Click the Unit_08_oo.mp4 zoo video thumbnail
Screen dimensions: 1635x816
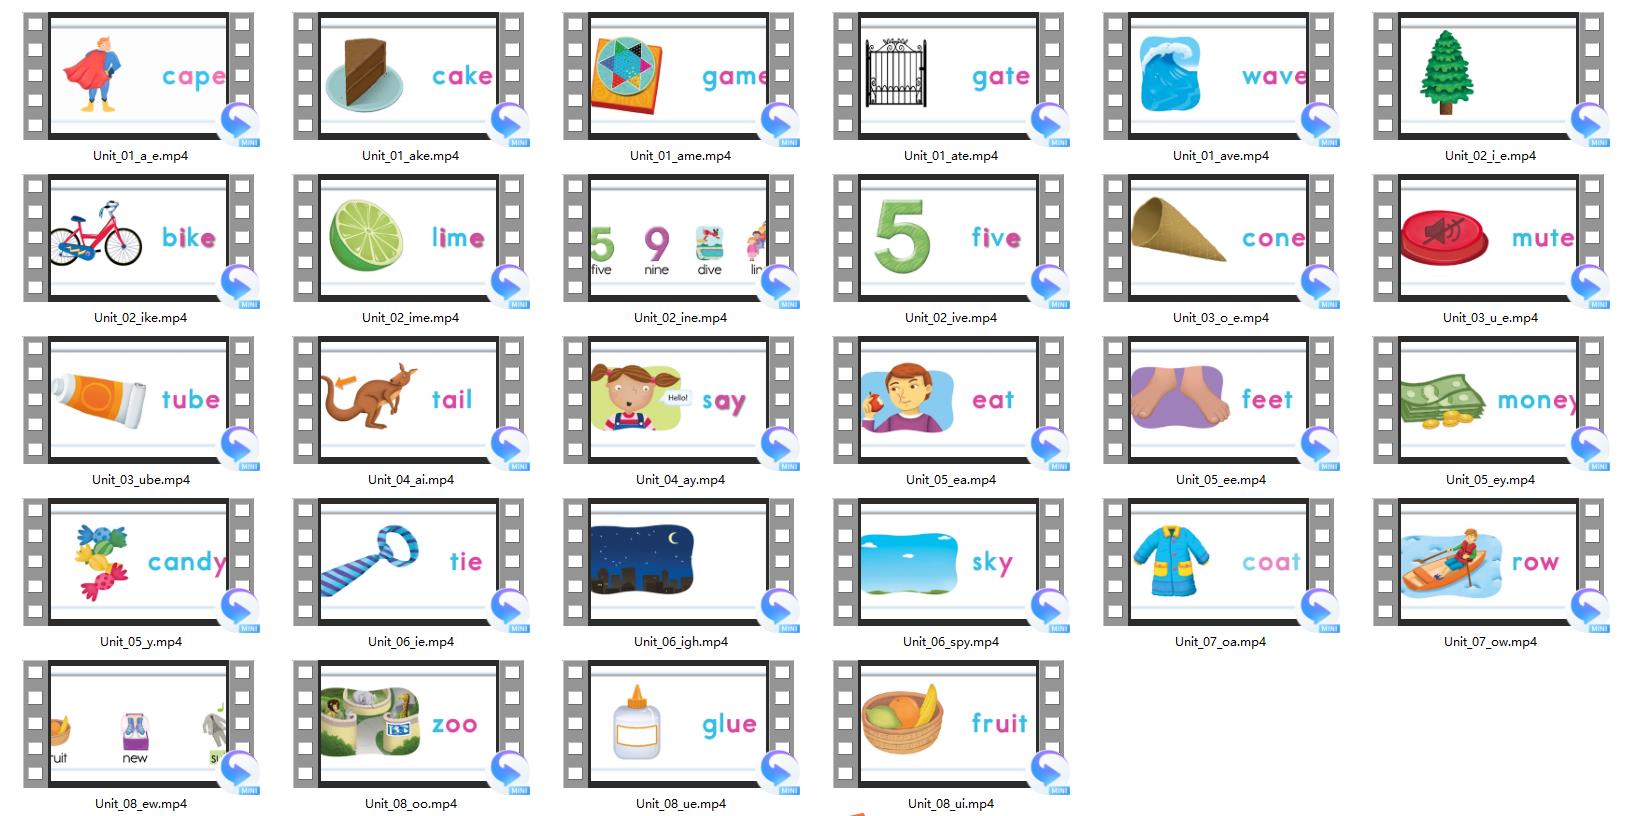[x=408, y=724]
